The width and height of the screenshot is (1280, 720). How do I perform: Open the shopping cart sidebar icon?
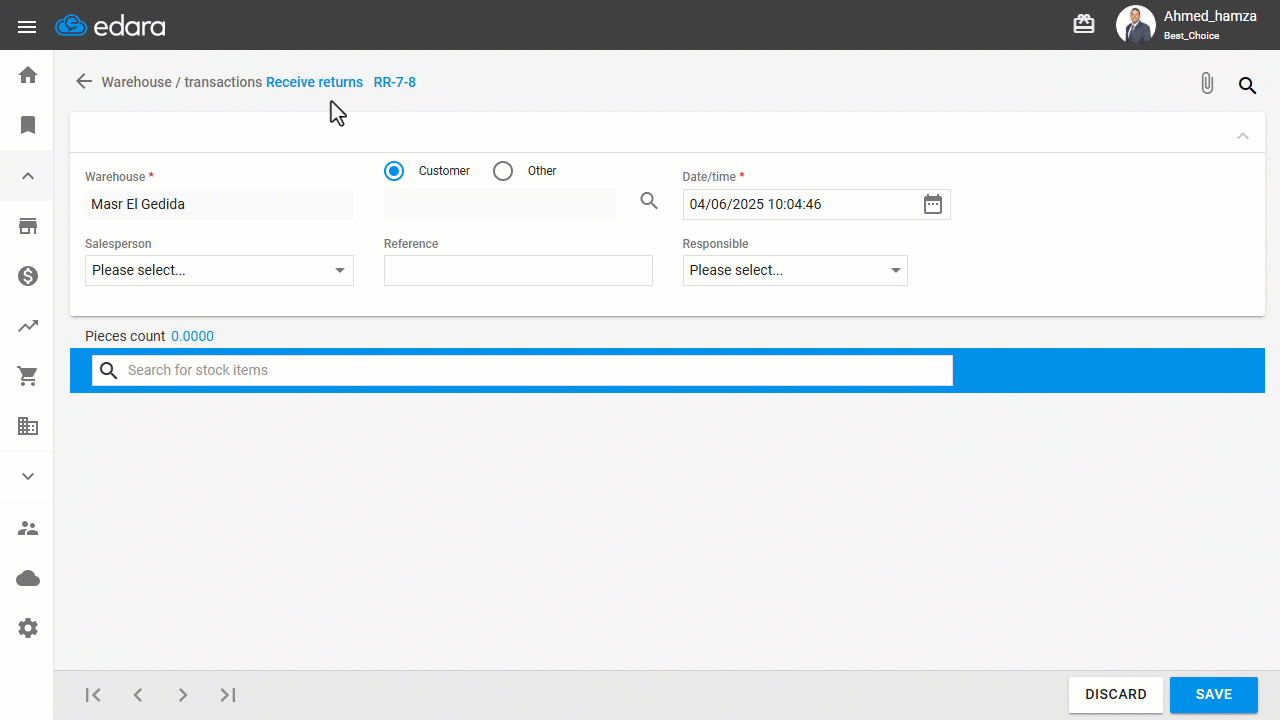[x=28, y=376]
